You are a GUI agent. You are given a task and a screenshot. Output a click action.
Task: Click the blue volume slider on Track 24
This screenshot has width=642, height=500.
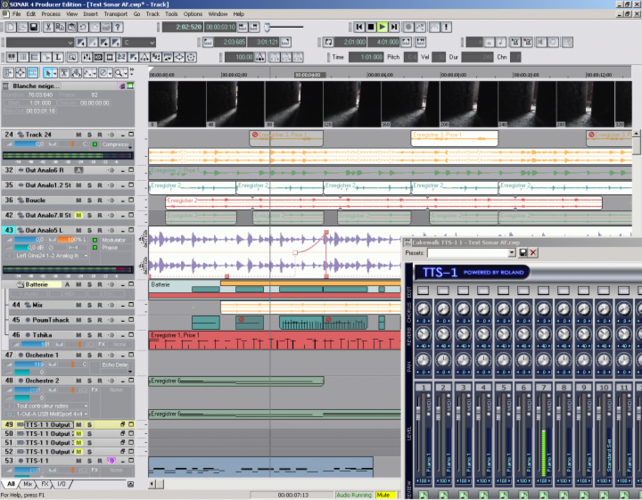(29, 144)
